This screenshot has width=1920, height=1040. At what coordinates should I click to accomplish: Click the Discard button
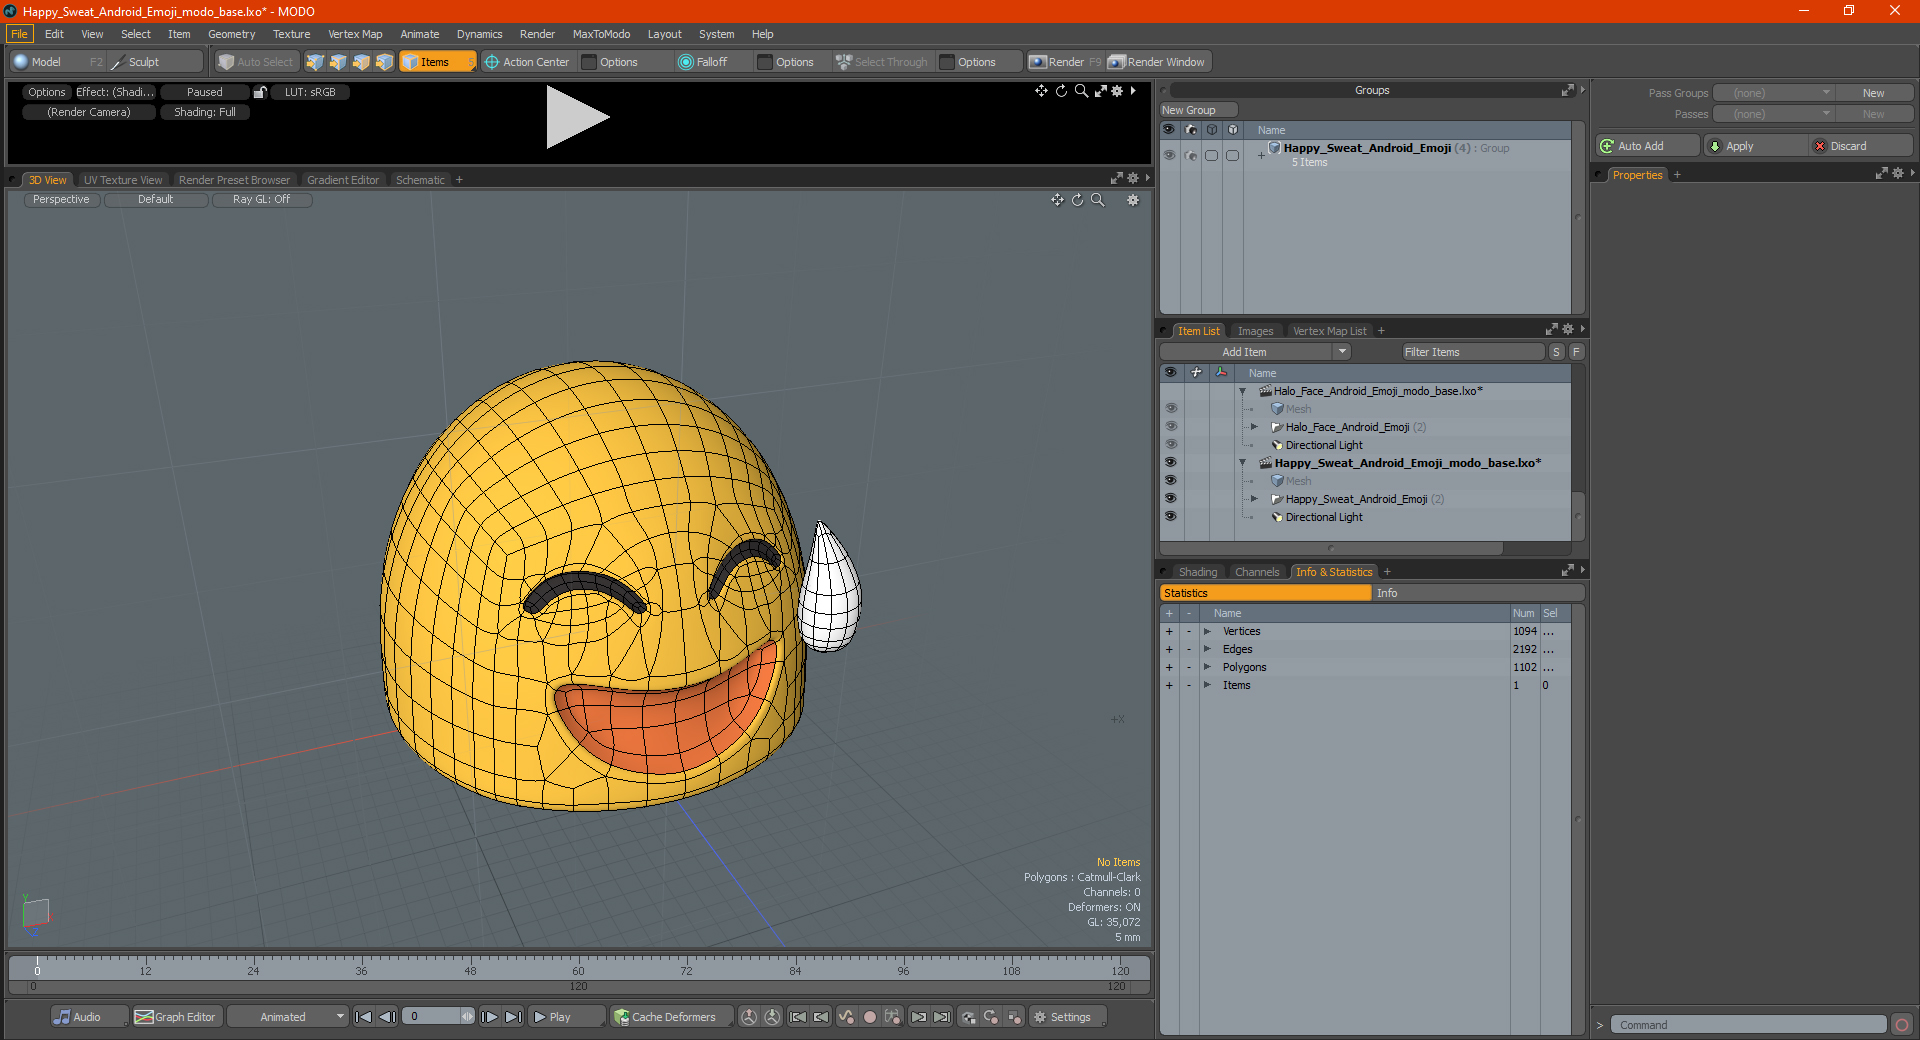point(1860,146)
